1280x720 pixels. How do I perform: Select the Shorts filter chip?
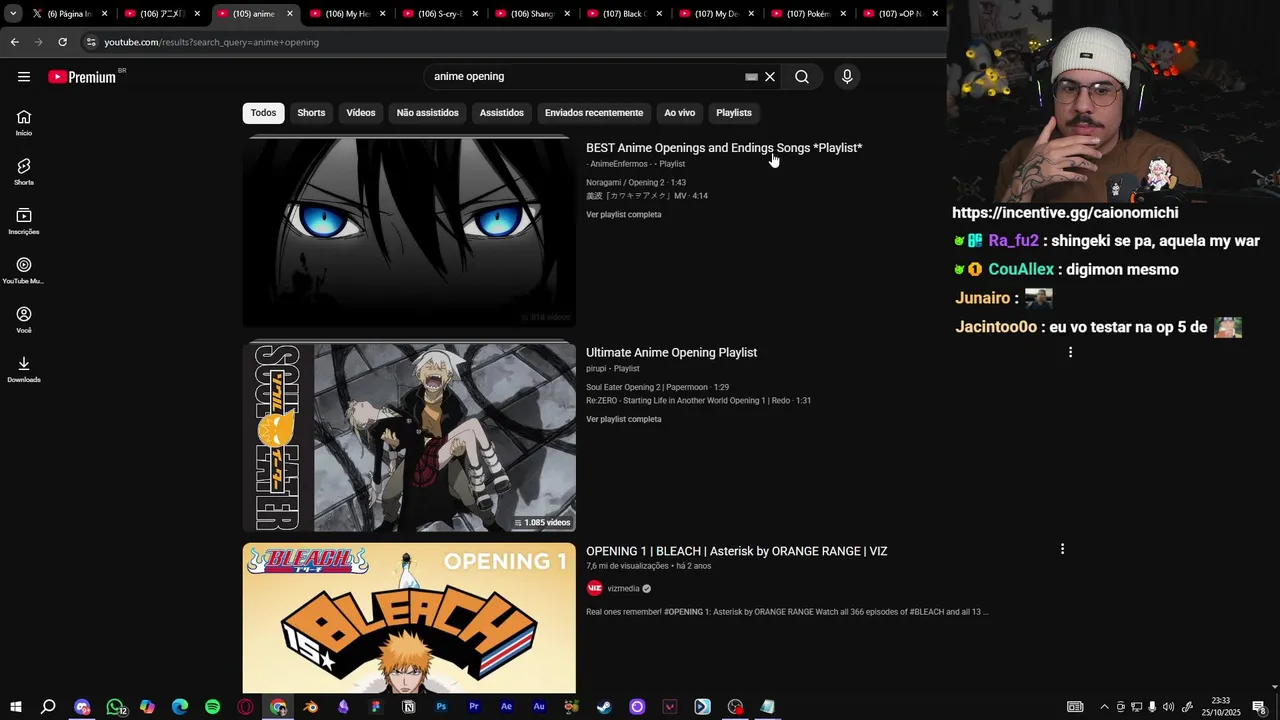tap(311, 113)
